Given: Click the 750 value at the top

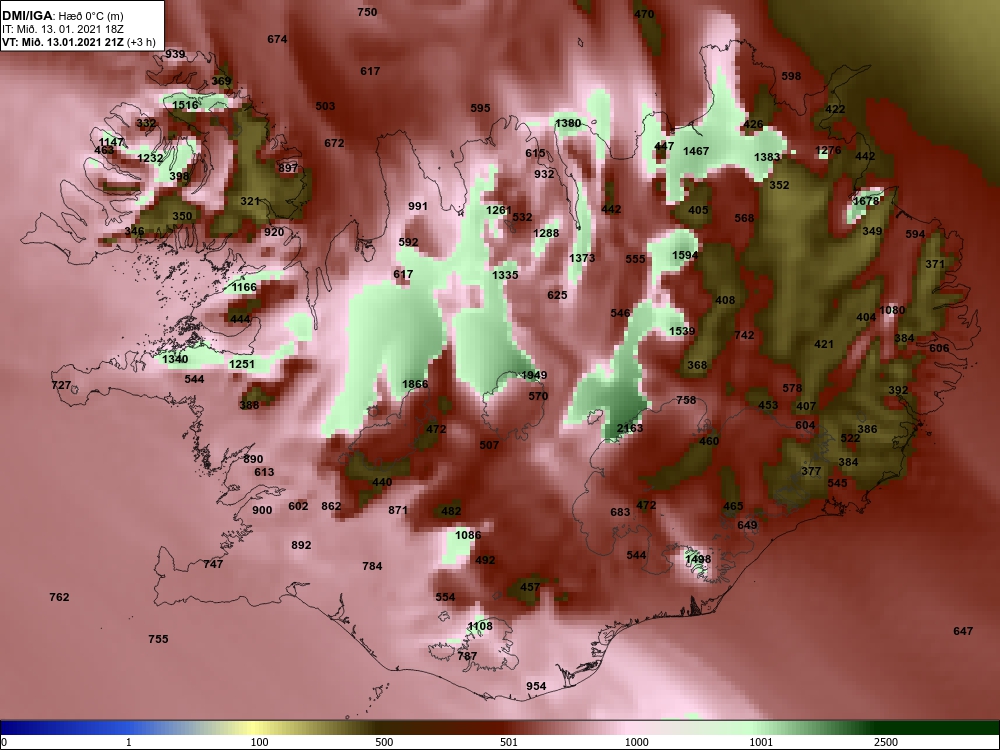Looking at the screenshot, I should pos(367,11).
